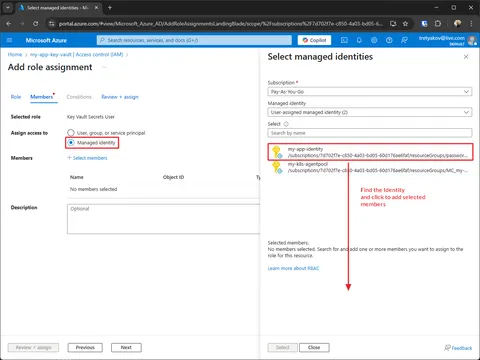Switch to the Conditions tab
The height and width of the screenshot is (360, 480).
coord(79,97)
